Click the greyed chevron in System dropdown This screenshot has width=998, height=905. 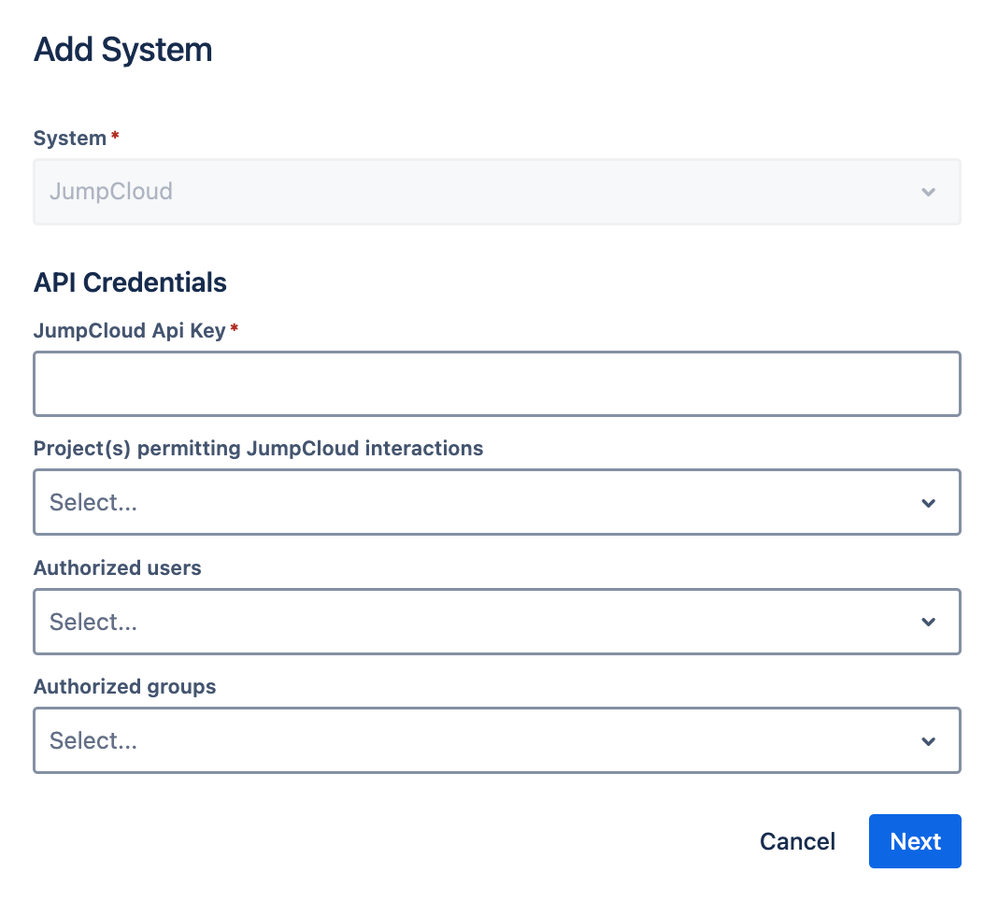[x=929, y=192]
